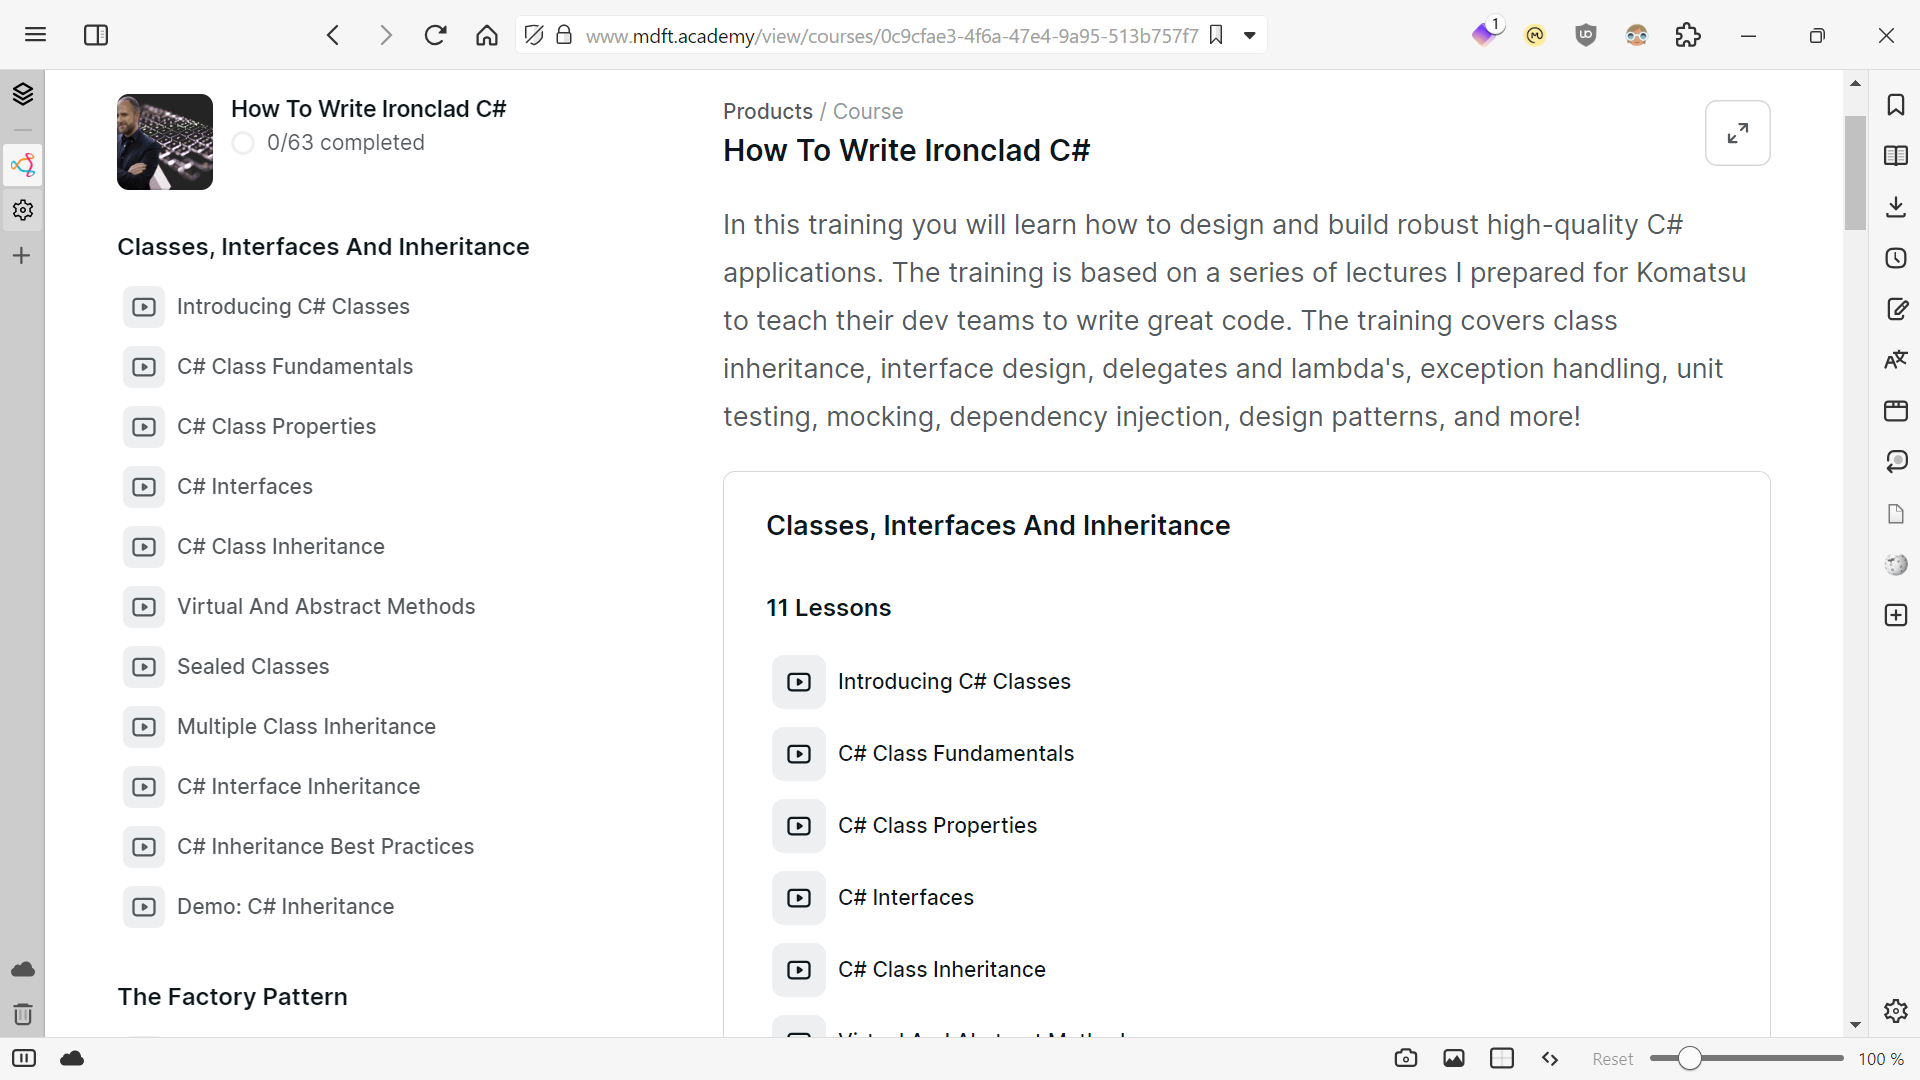Open the Reading List panel icon
The width and height of the screenshot is (1920, 1080).
(x=1896, y=156)
